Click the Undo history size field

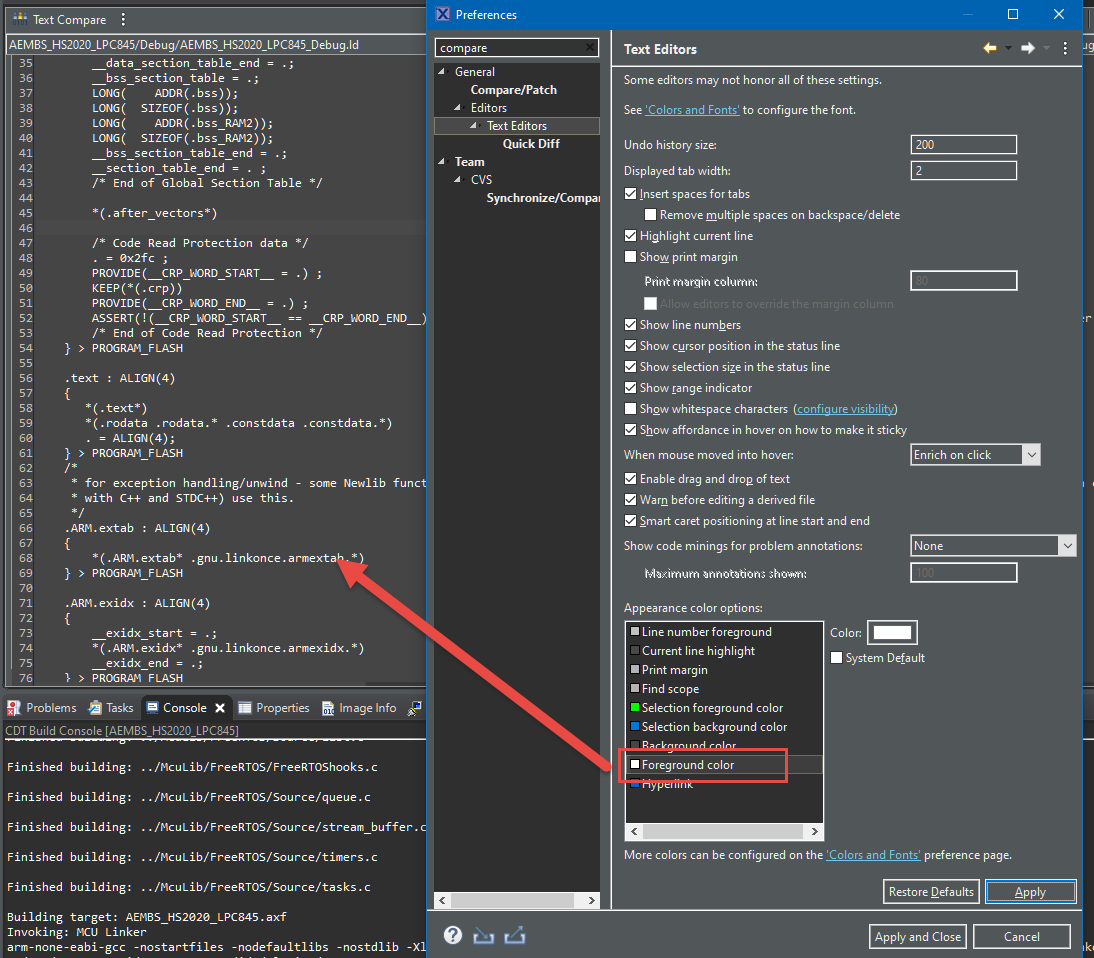pos(963,145)
